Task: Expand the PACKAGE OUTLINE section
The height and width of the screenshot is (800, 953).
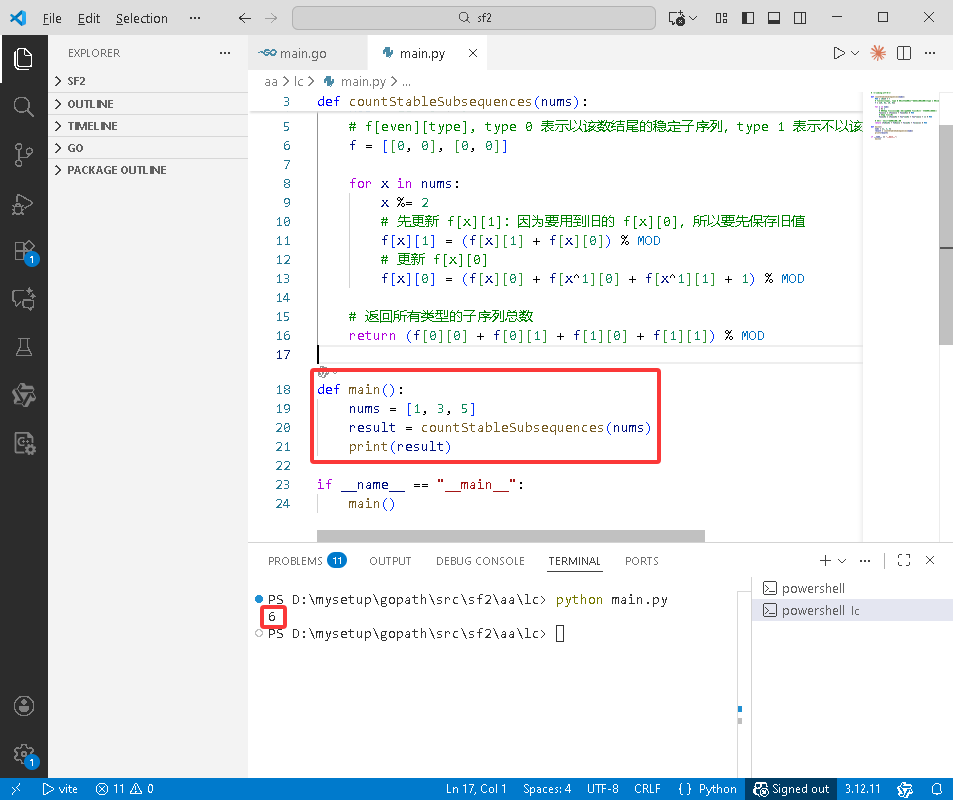Action: (148, 170)
